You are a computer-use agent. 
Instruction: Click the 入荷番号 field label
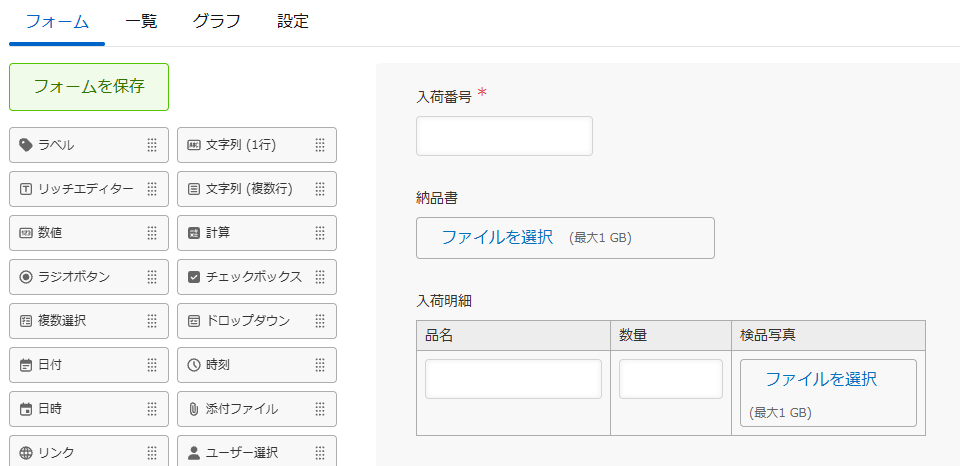coord(444,97)
